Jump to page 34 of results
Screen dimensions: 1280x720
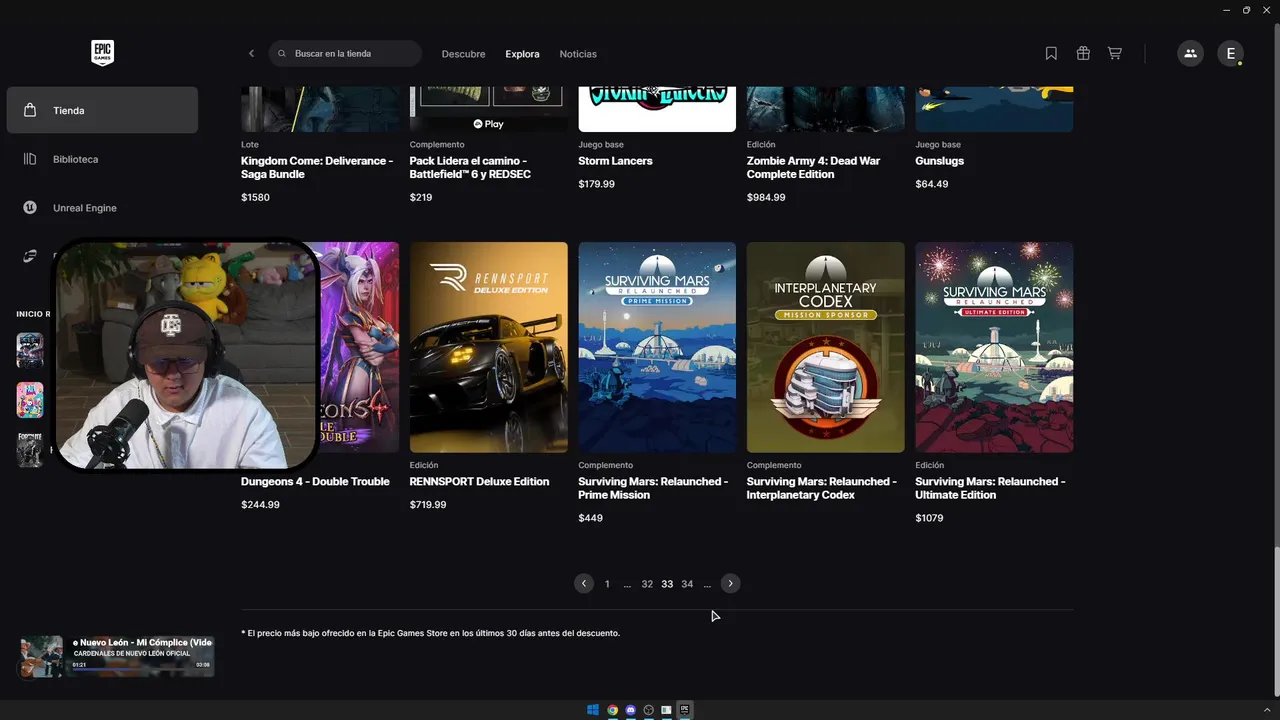click(x=687, y=584)
